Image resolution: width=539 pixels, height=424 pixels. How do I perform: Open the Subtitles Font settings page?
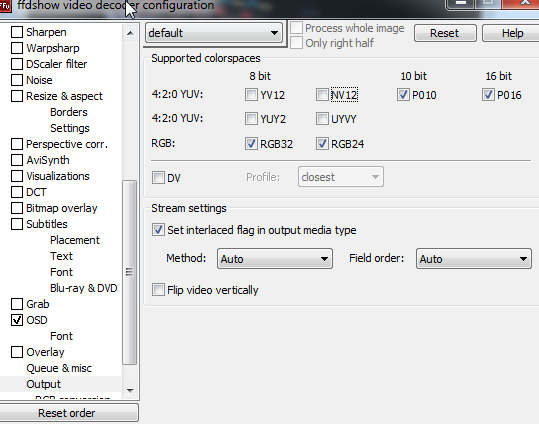61,272
